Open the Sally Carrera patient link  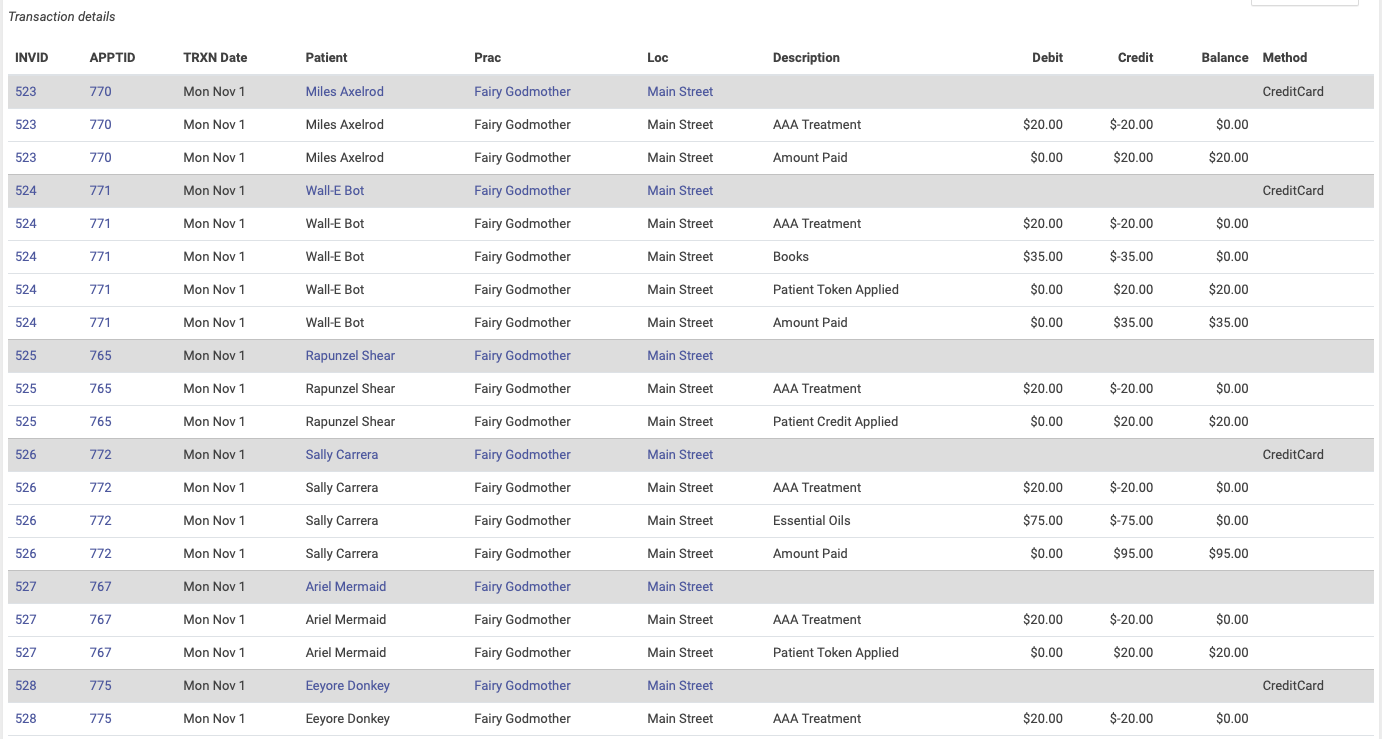coord(342,454)
